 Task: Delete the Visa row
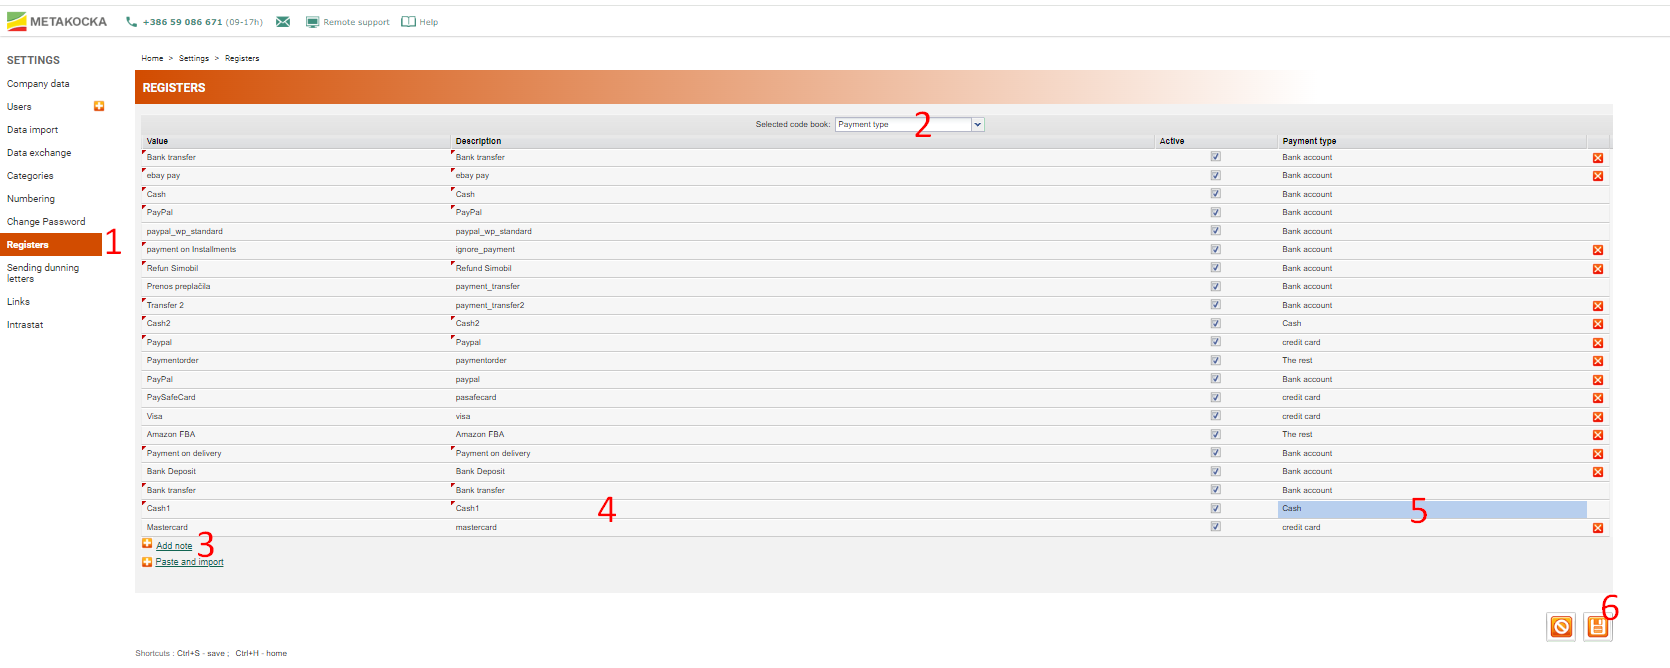click(1597, 417)
